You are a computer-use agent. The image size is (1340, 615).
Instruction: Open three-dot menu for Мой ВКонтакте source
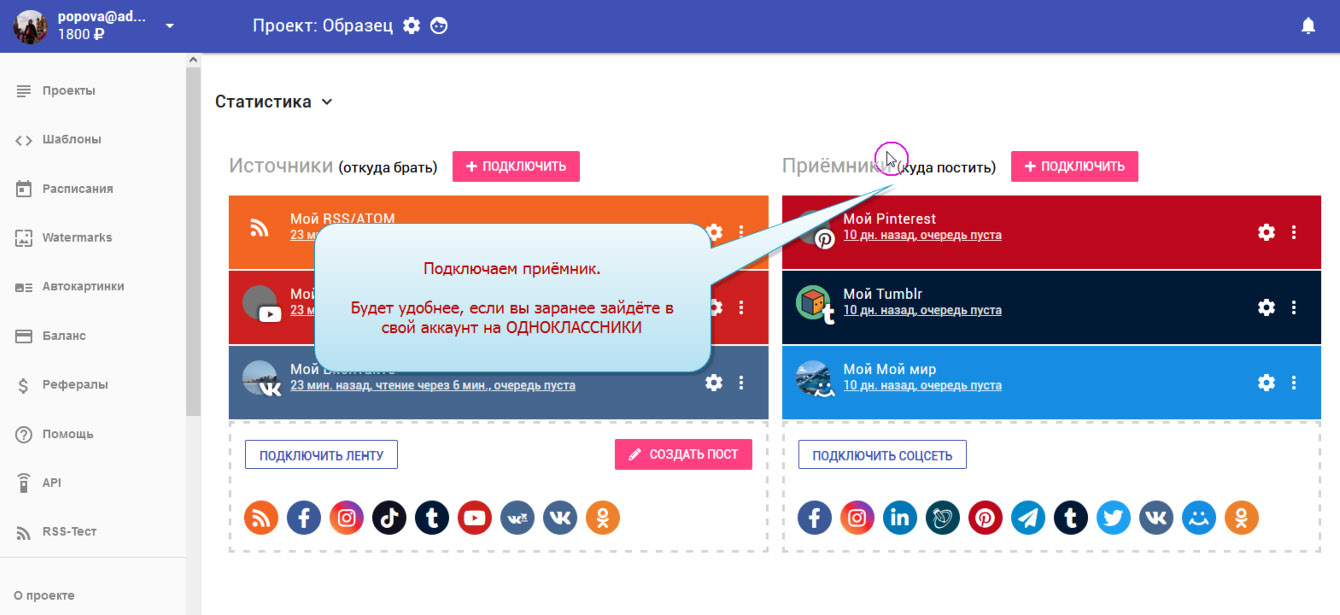click(x=741, y=382)
